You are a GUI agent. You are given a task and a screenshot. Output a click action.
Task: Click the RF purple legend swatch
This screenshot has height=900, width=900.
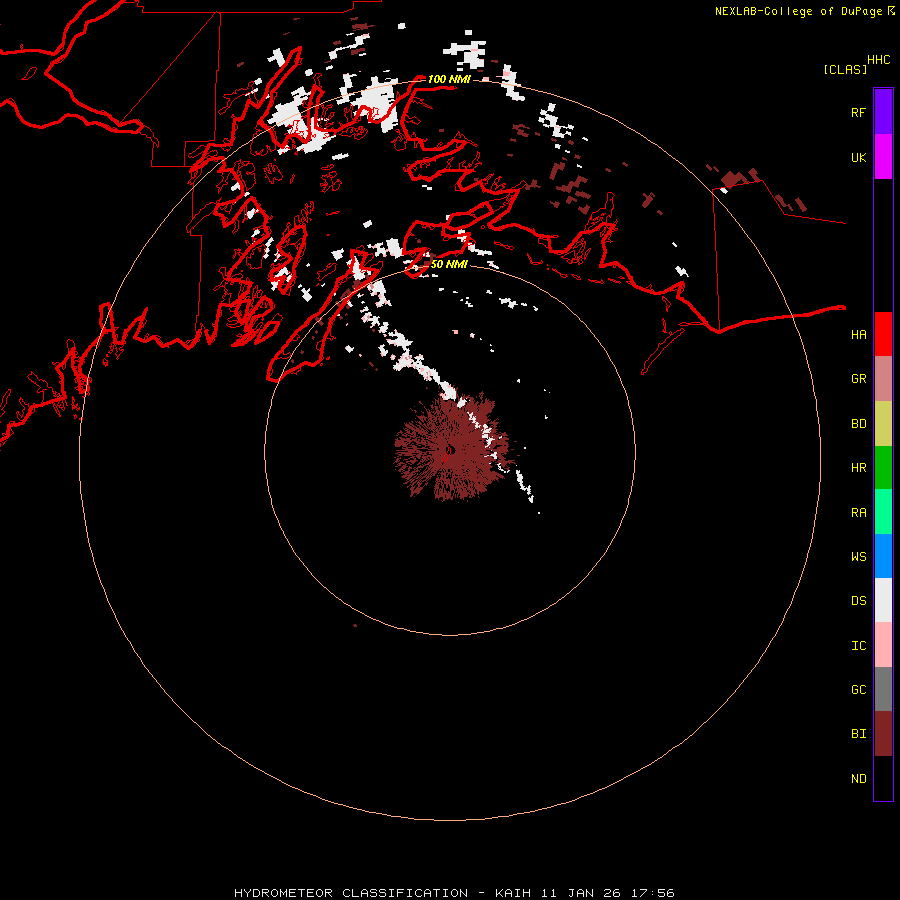click(x=883, y=112)
